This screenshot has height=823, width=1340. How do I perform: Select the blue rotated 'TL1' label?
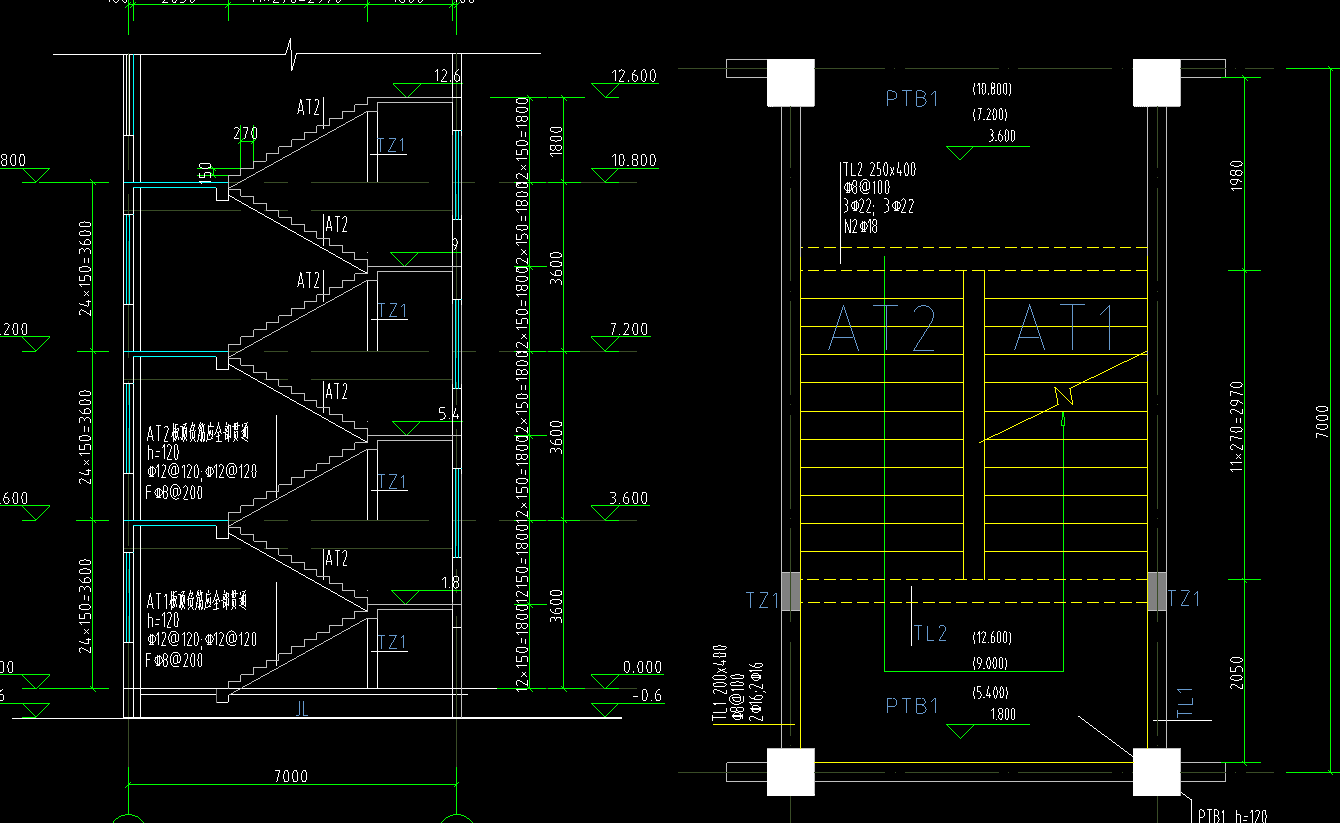1185,703
